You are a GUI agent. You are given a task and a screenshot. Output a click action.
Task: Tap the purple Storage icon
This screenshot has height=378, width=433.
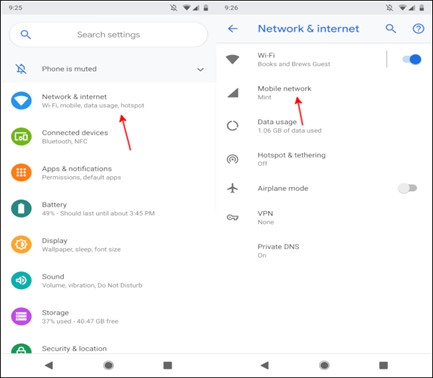pos(21,316)
